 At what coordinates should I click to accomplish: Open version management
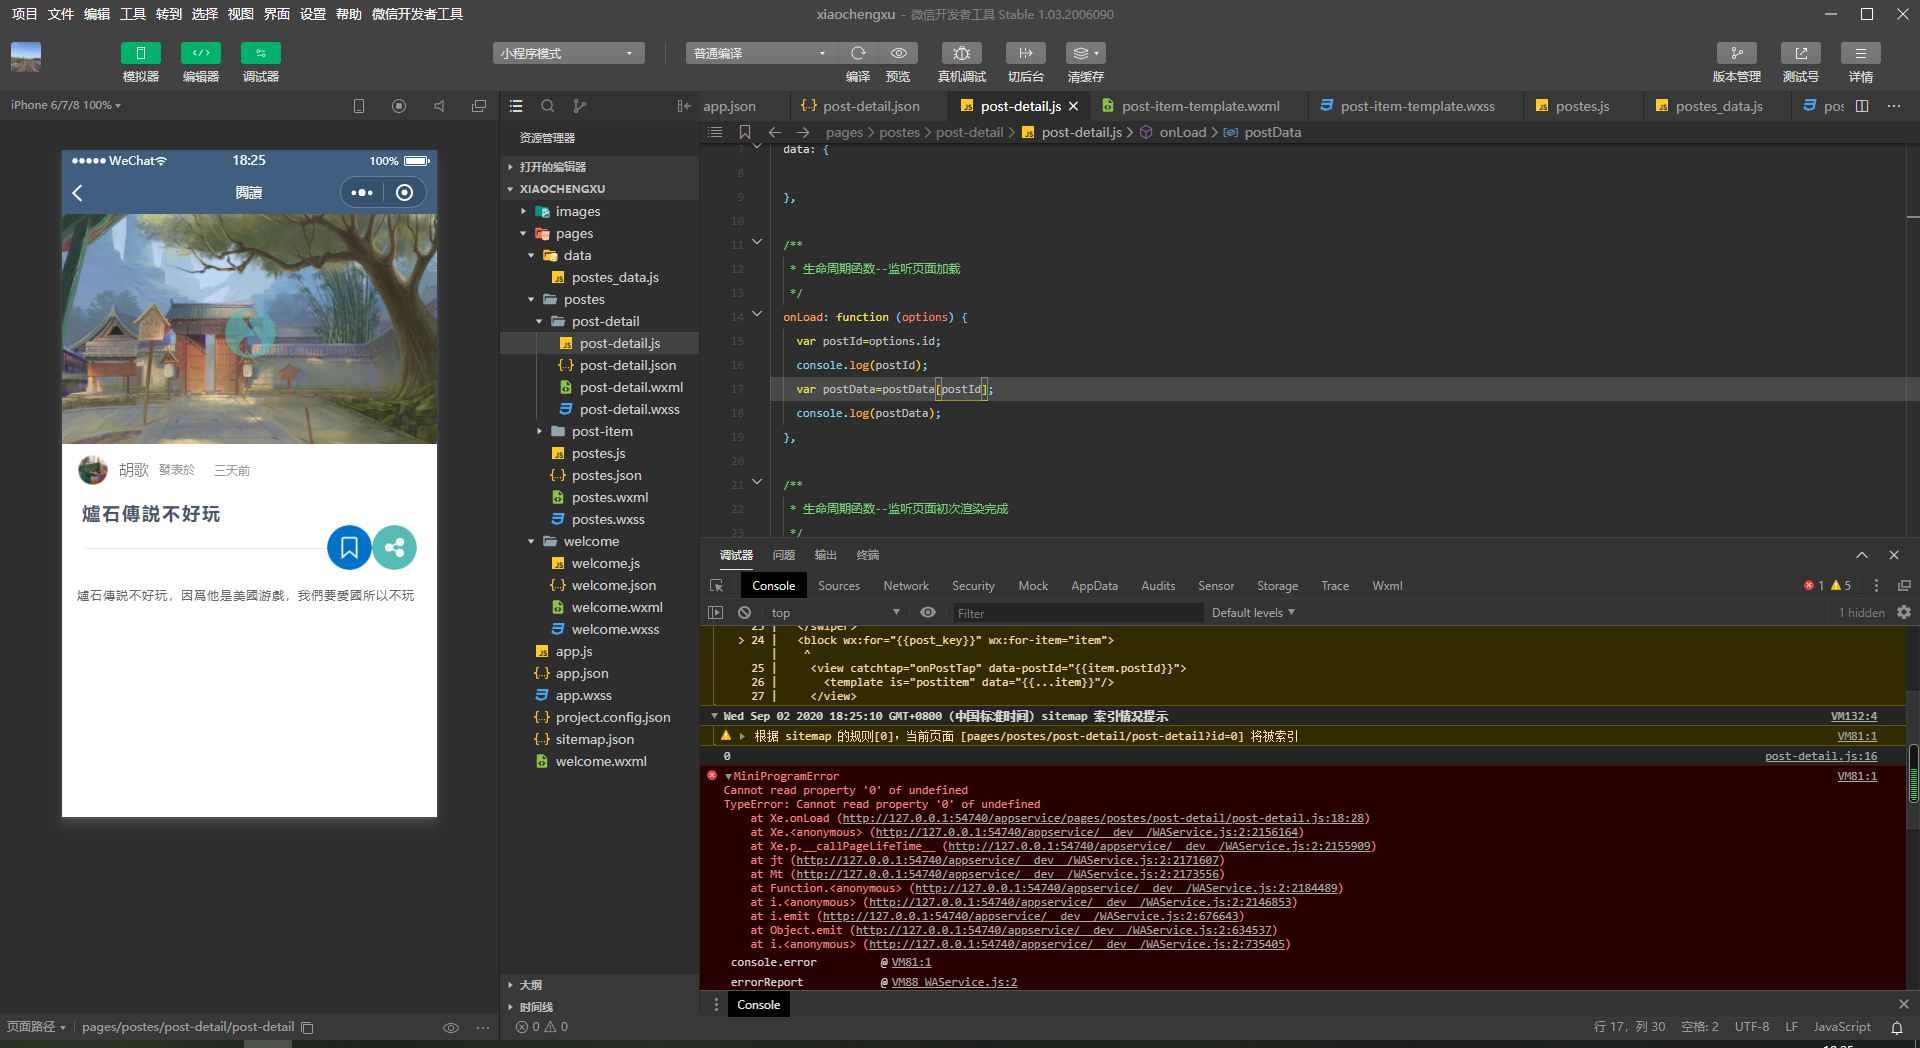1737,53
